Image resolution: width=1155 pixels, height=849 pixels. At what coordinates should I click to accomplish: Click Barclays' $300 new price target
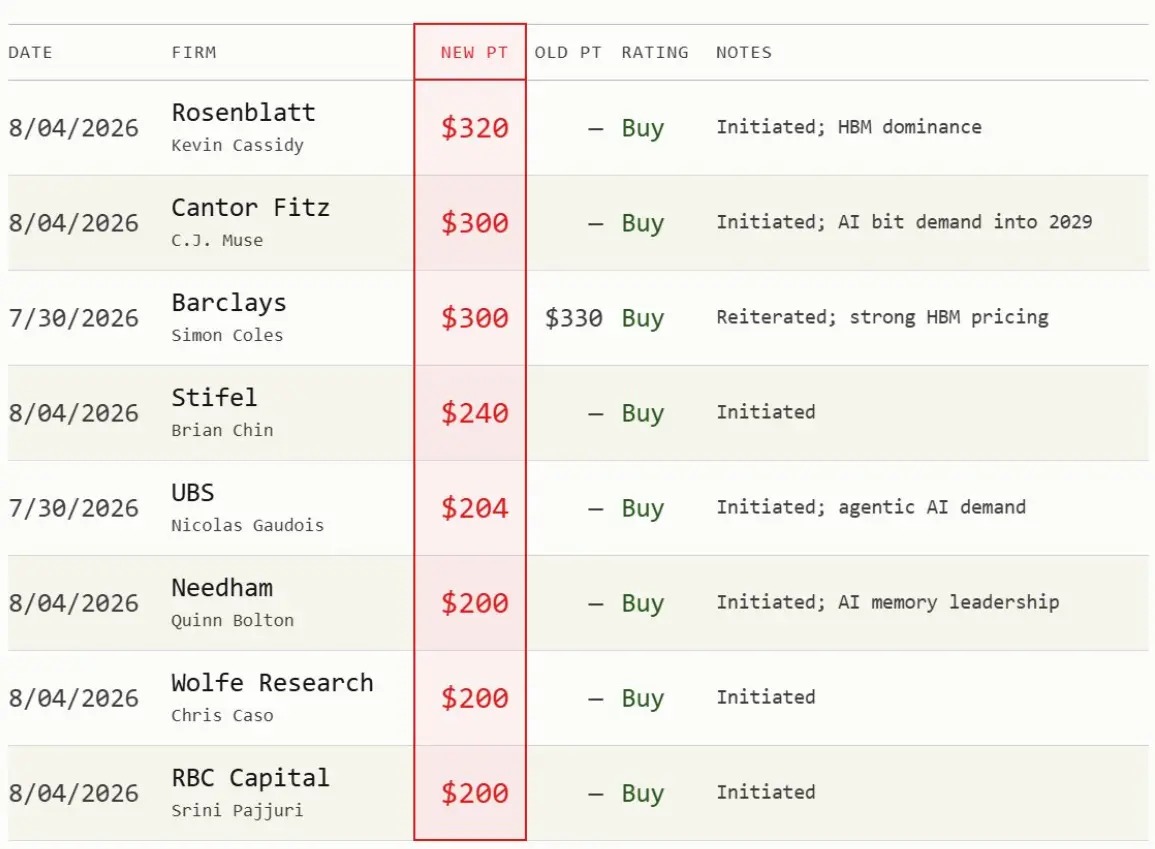[474, 318]
